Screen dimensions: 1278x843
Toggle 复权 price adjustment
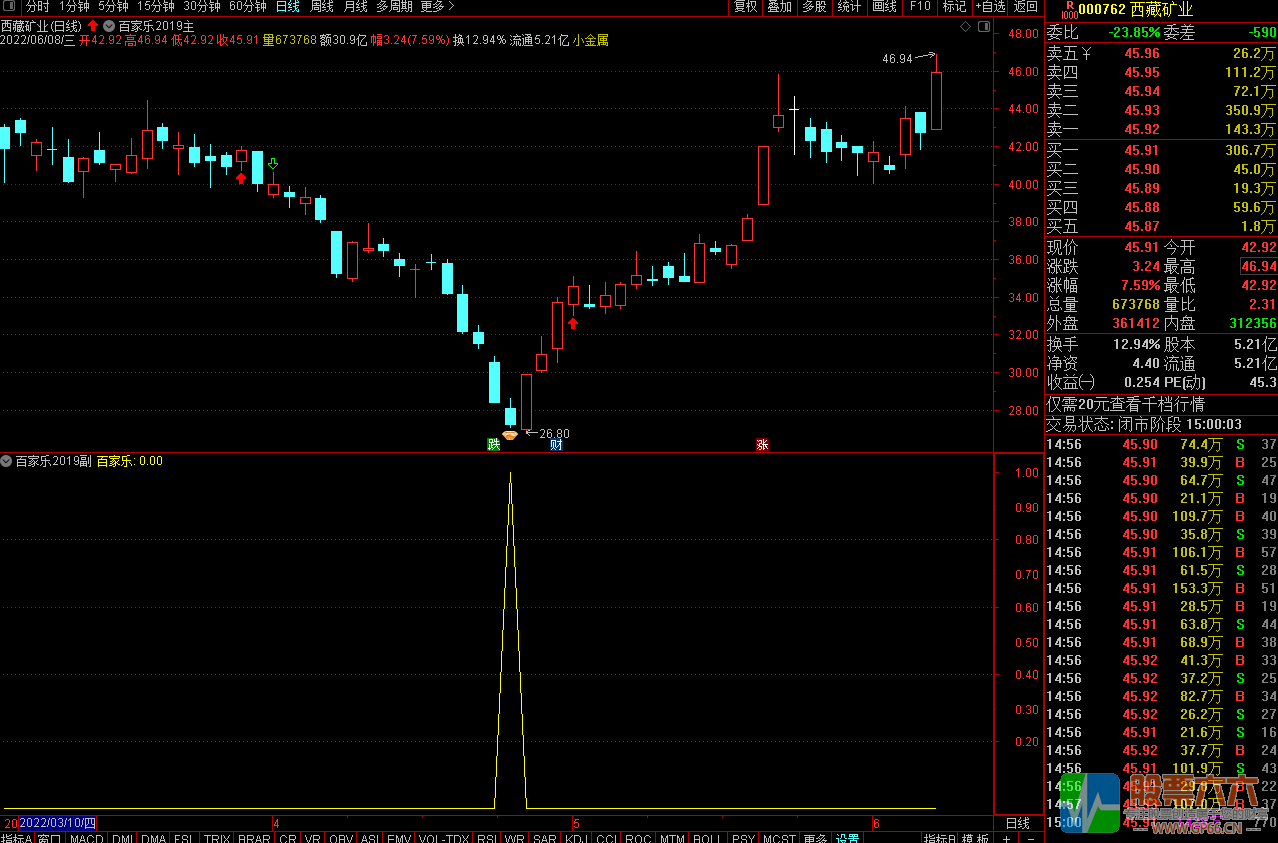click(x=746, y=6)
